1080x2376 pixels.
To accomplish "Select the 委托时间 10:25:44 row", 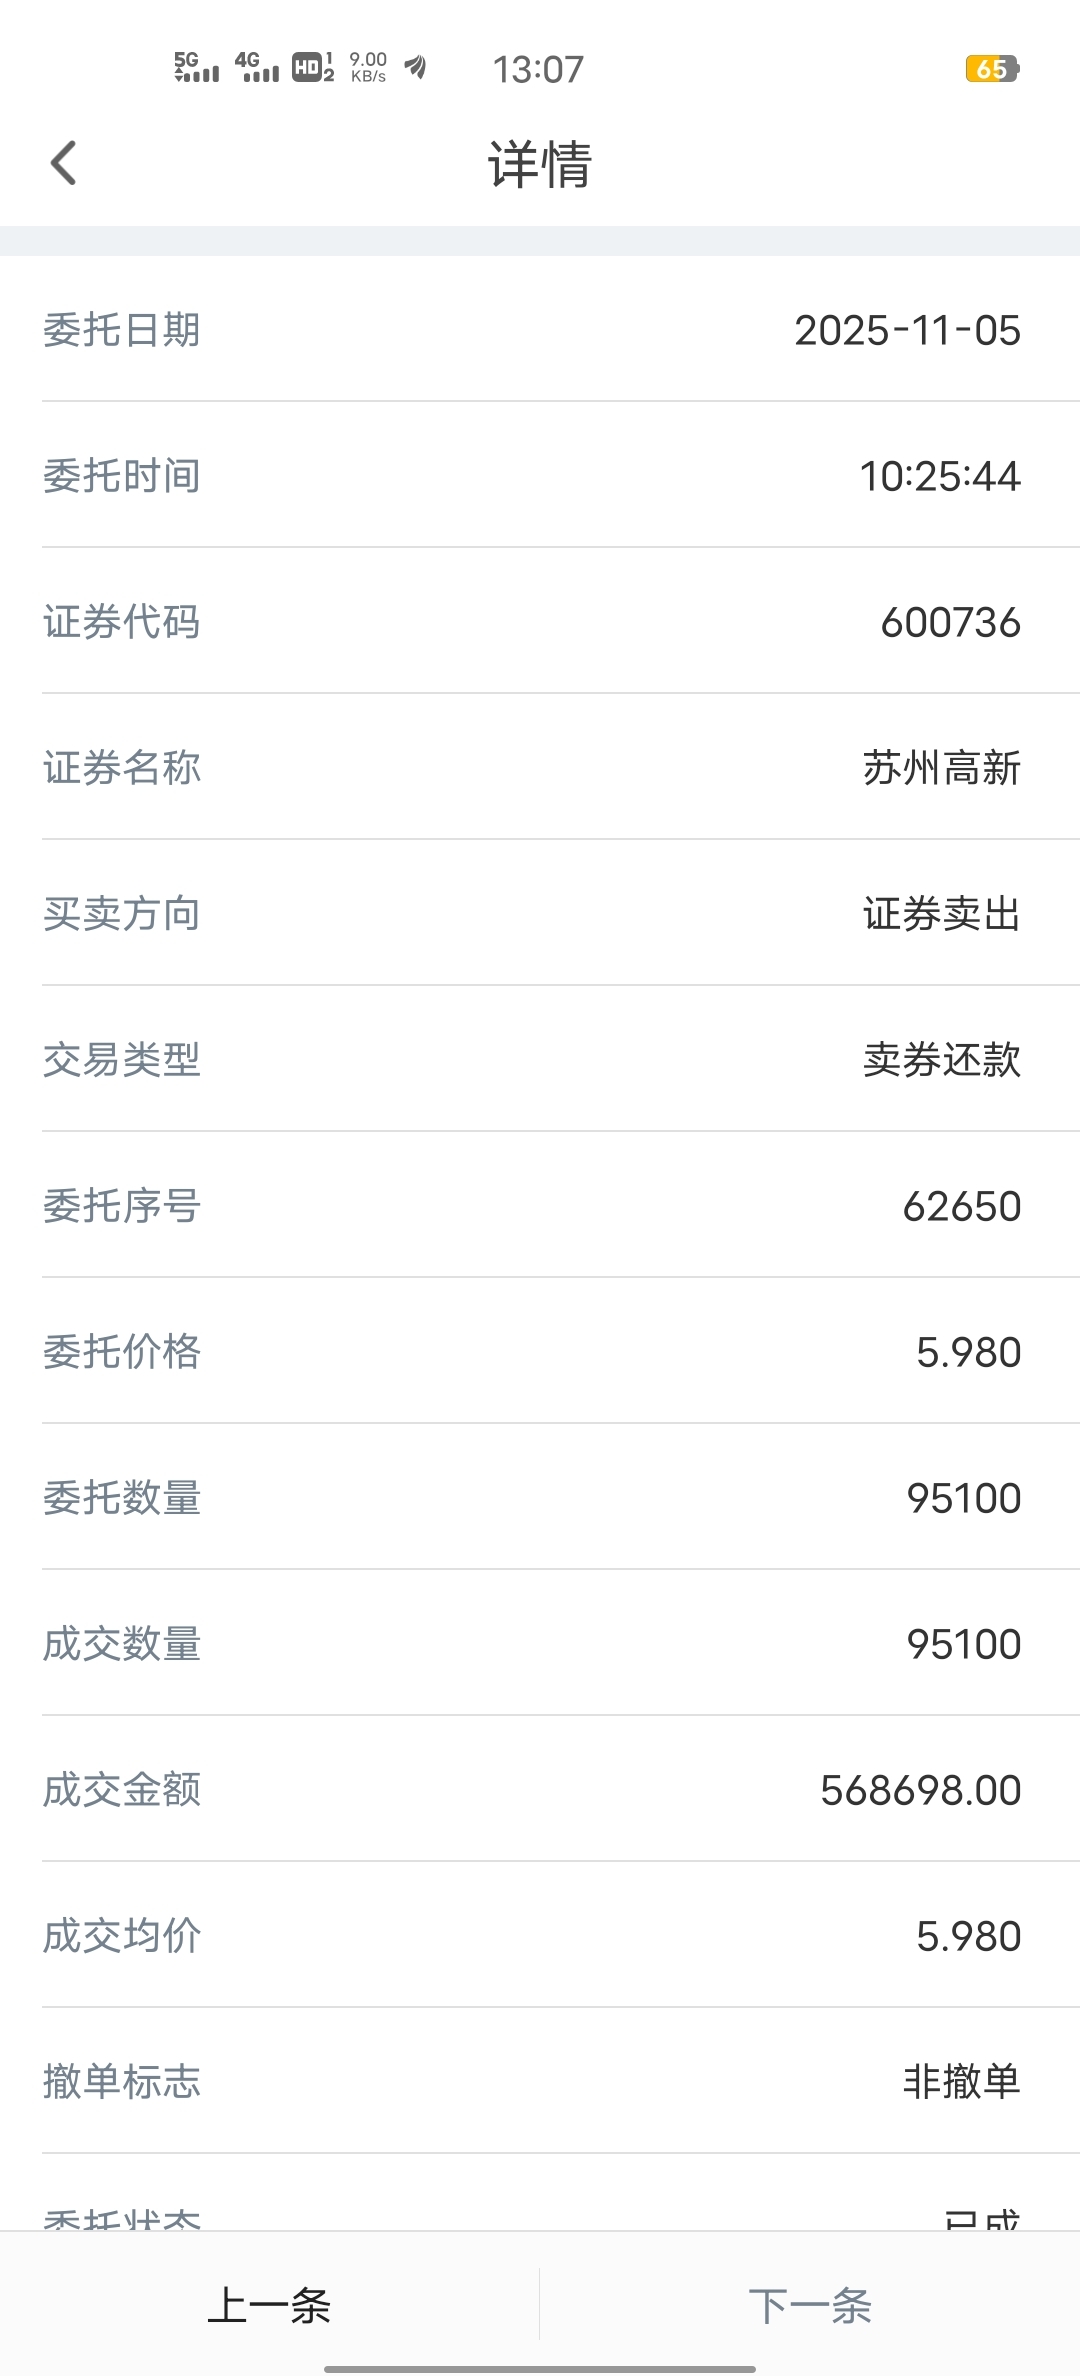I will (540, 475).
